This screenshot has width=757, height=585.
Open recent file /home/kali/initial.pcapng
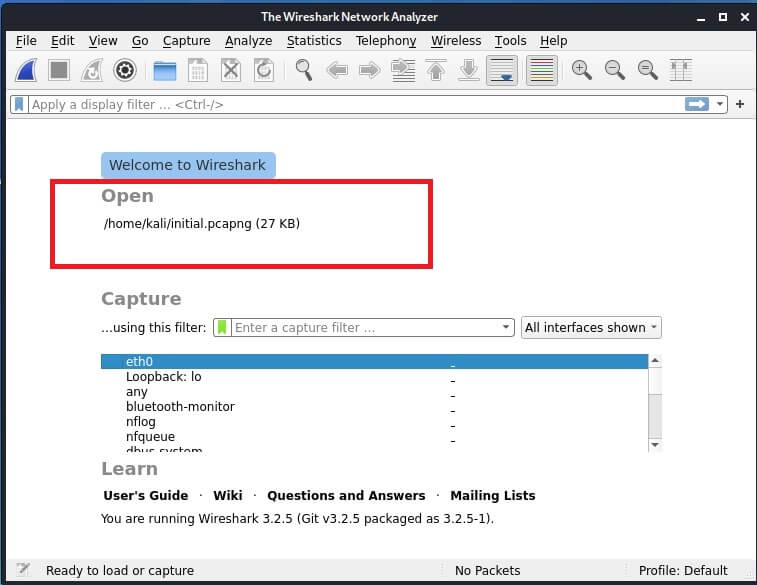click(x=201, y=223)
